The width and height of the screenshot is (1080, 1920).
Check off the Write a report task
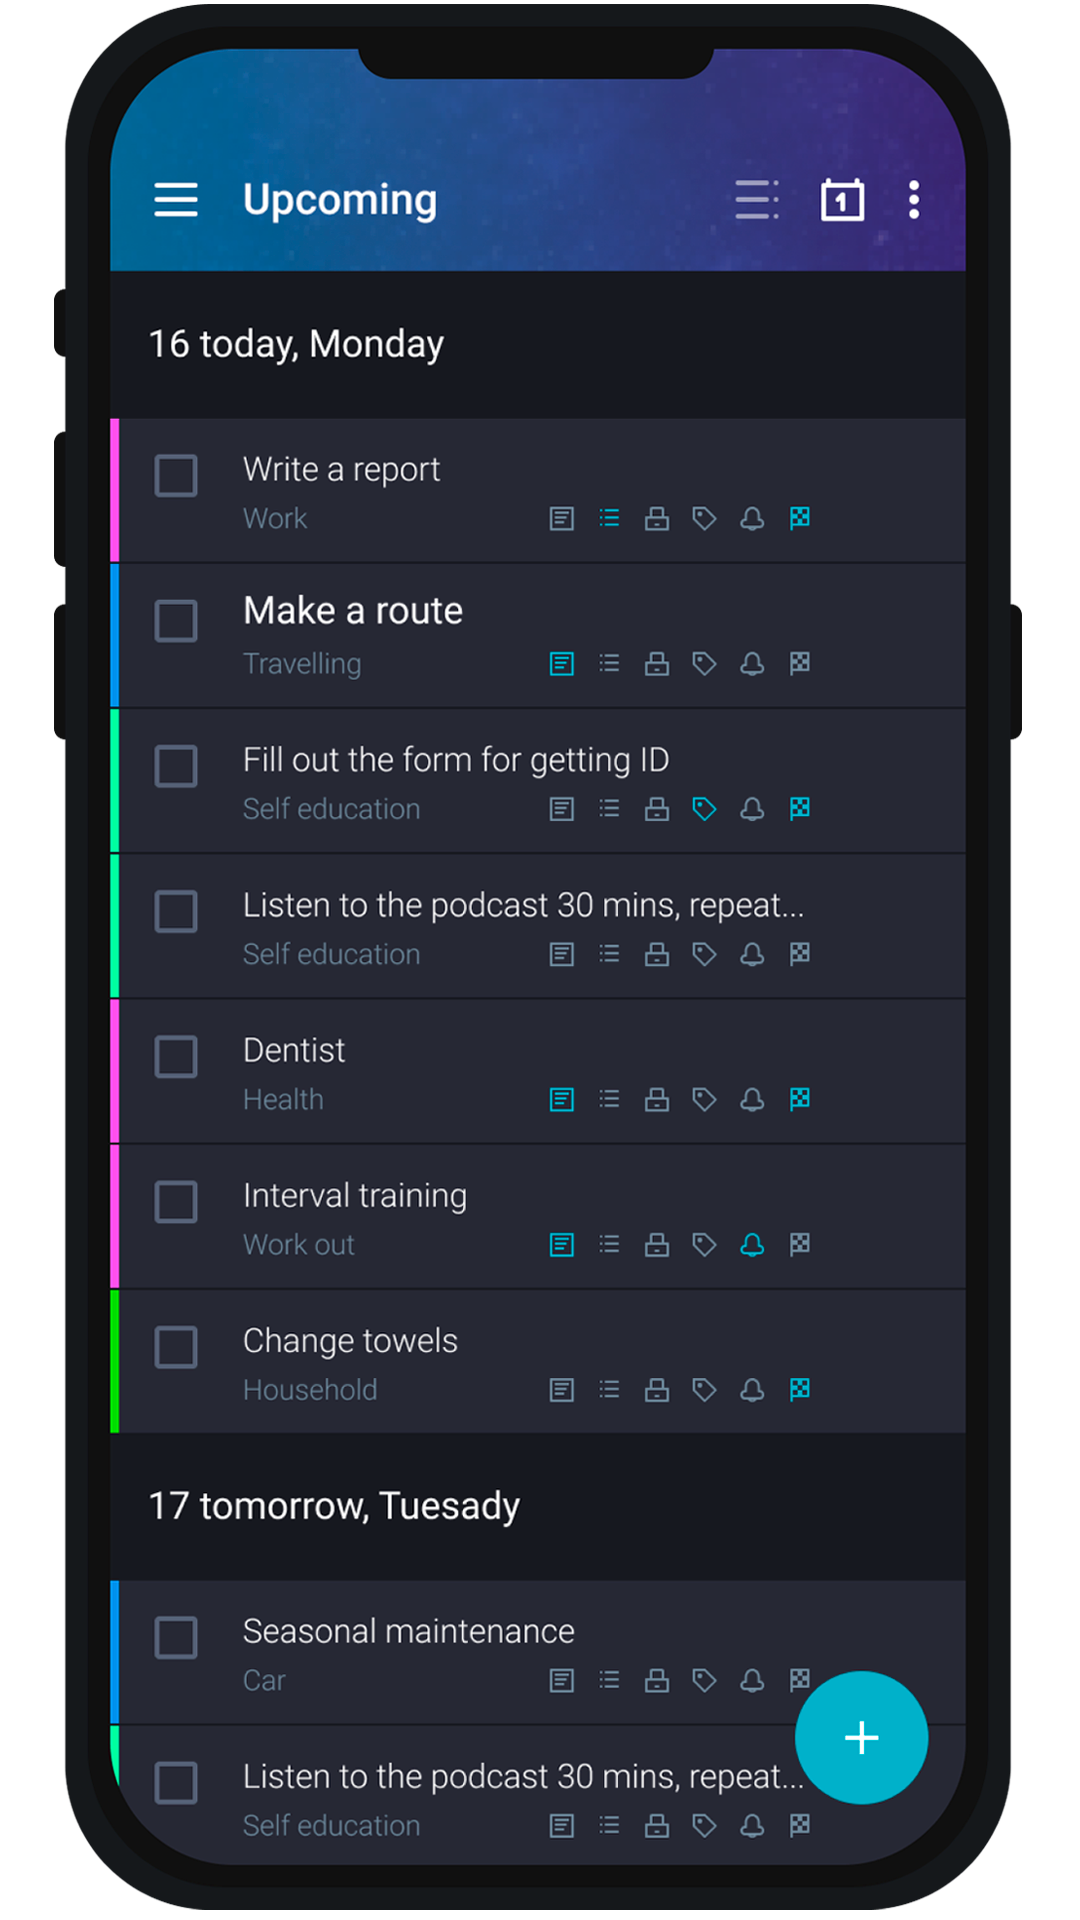point(176,476)
